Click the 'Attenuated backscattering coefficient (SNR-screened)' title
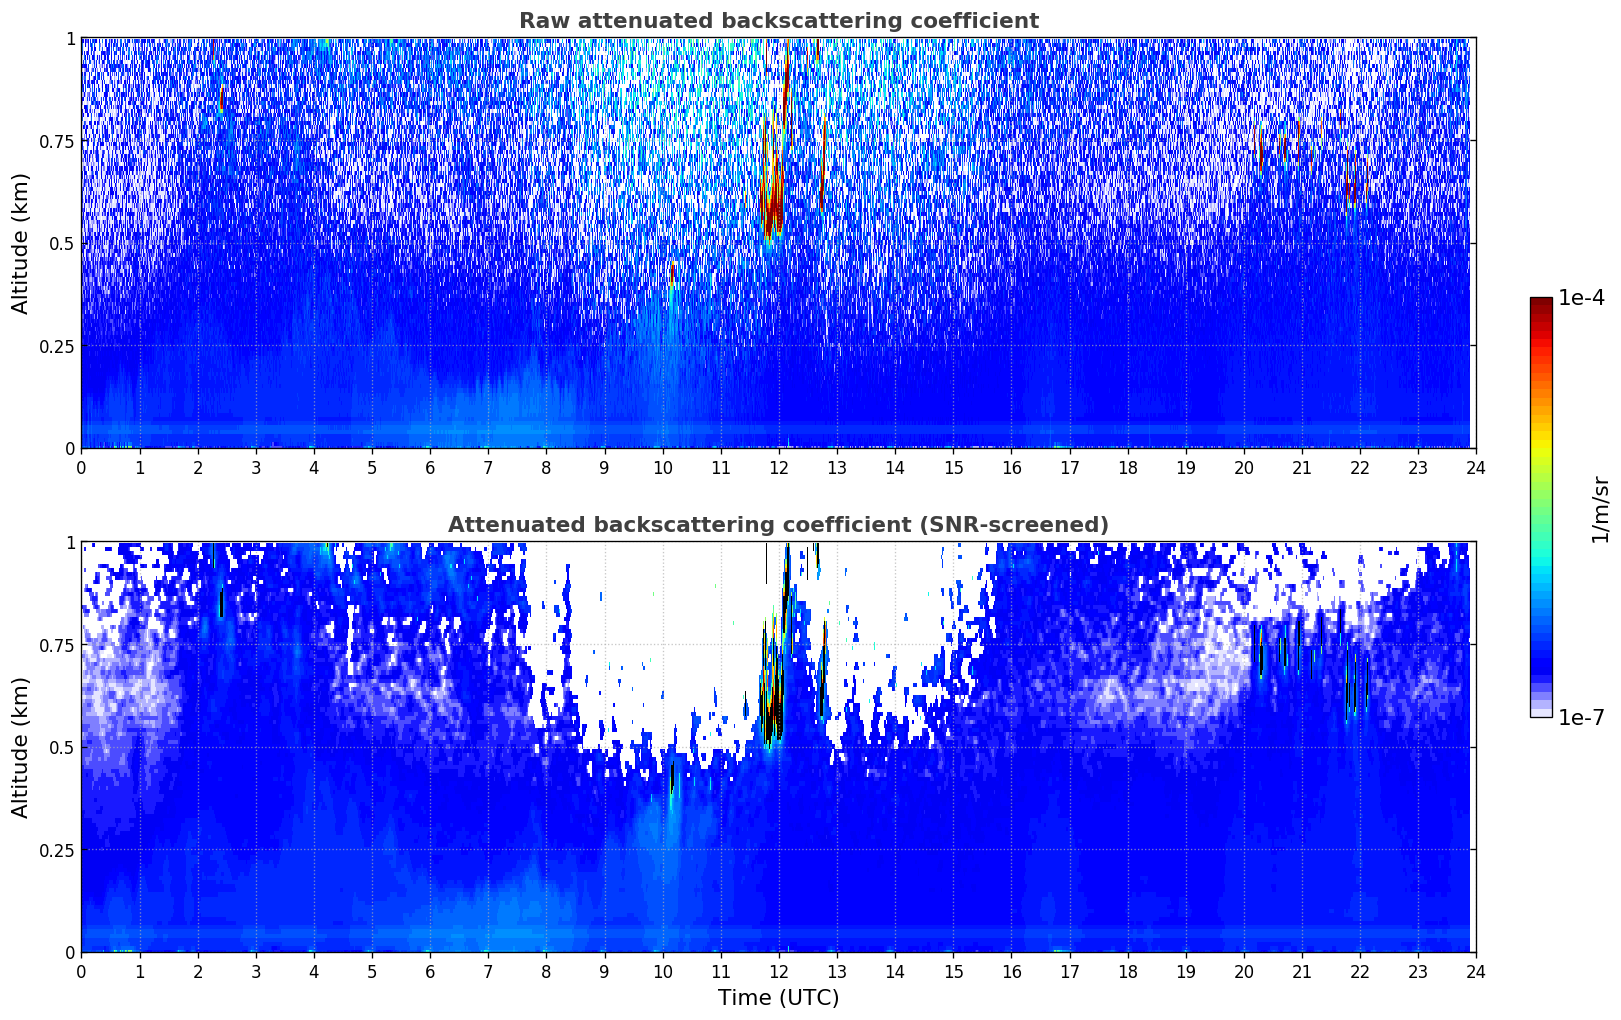 (x=778, y=525)
